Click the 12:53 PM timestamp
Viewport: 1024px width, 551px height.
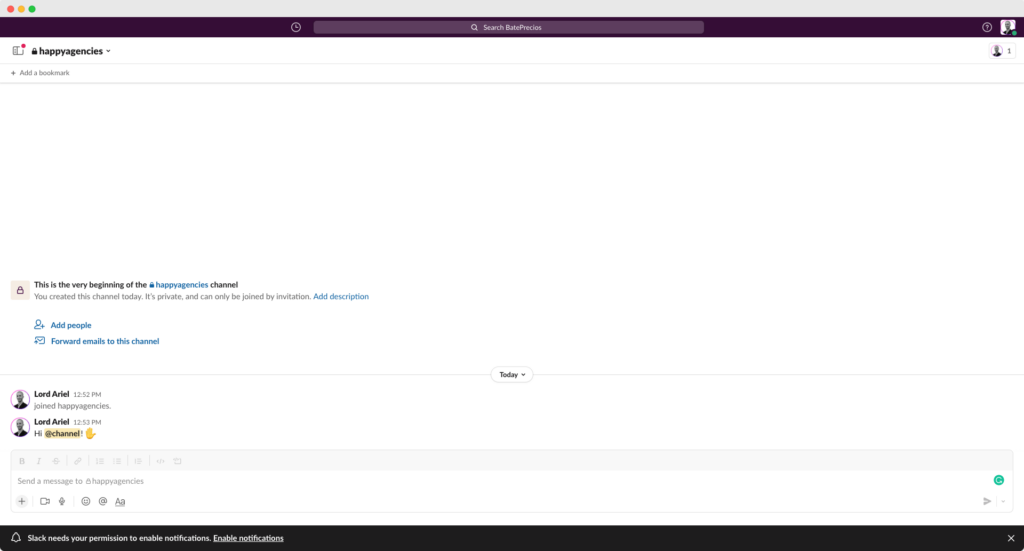87,422
